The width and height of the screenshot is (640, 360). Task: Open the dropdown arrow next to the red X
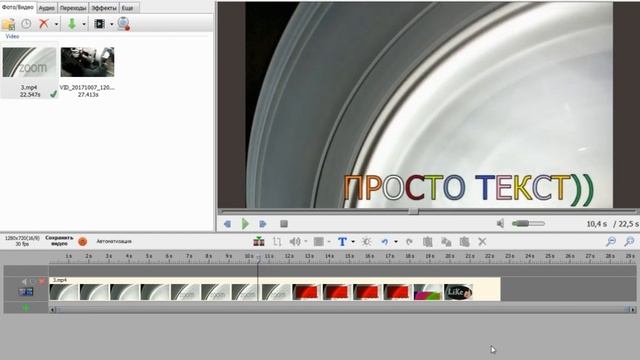coord(56,24)
